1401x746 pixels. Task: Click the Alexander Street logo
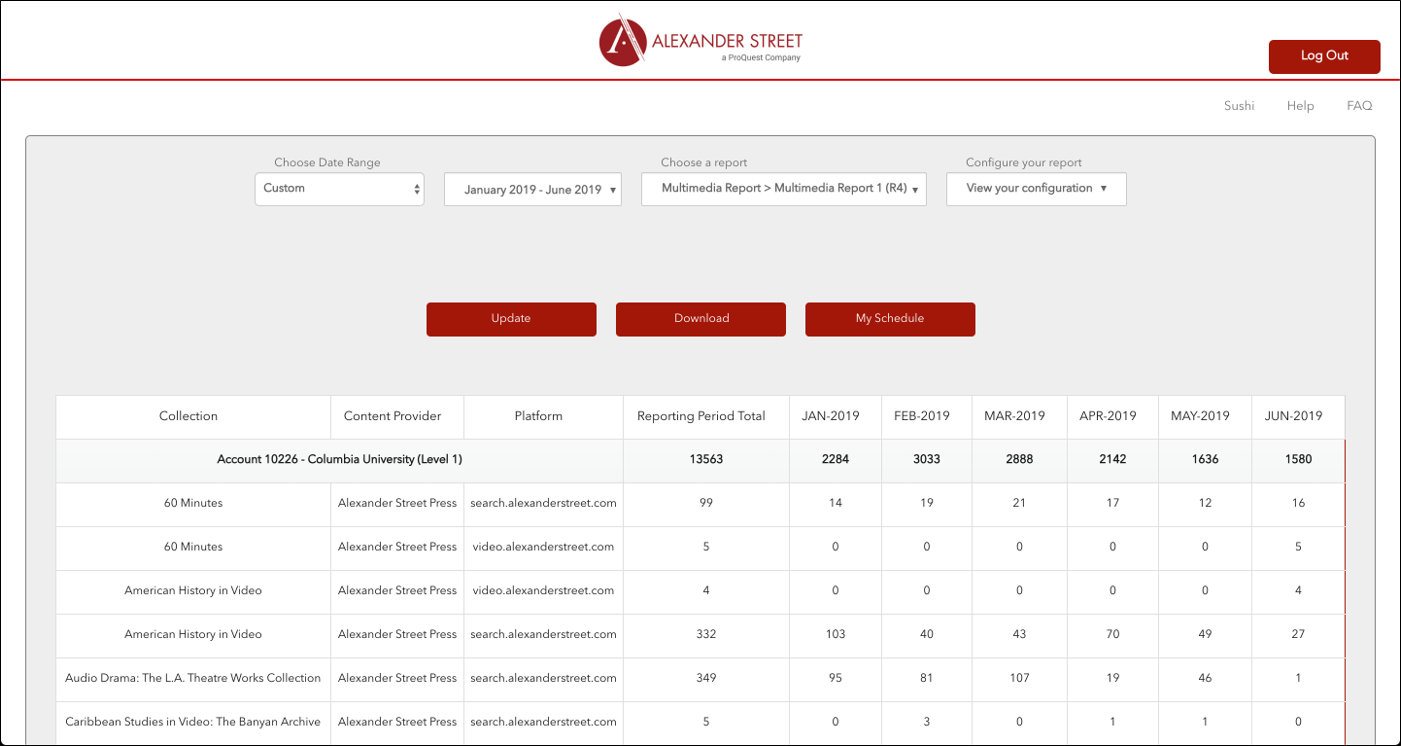click(700, 41)
